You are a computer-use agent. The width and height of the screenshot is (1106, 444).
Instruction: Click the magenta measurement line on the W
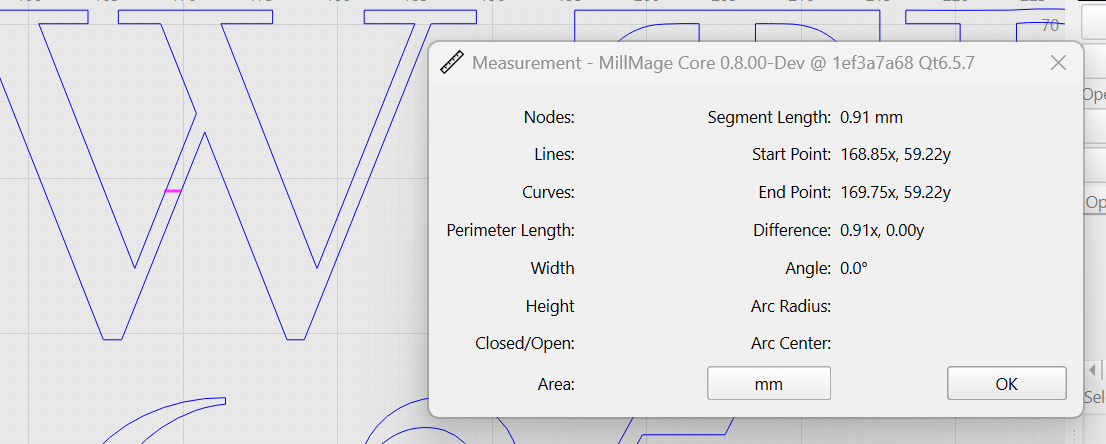click(x=173, y=191)
